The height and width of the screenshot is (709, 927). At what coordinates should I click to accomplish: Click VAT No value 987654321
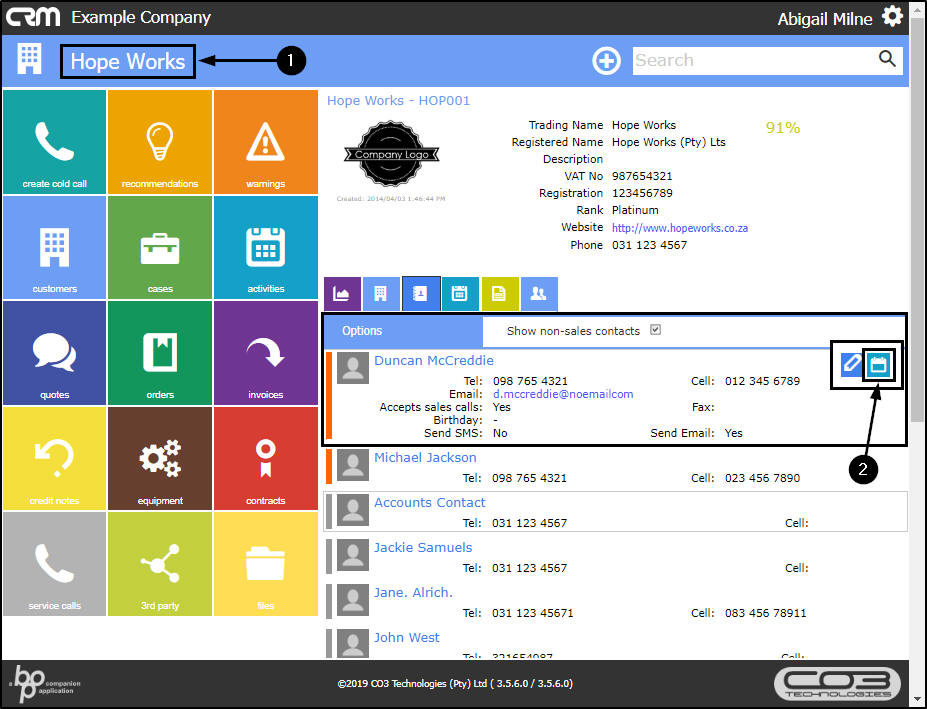642,176
